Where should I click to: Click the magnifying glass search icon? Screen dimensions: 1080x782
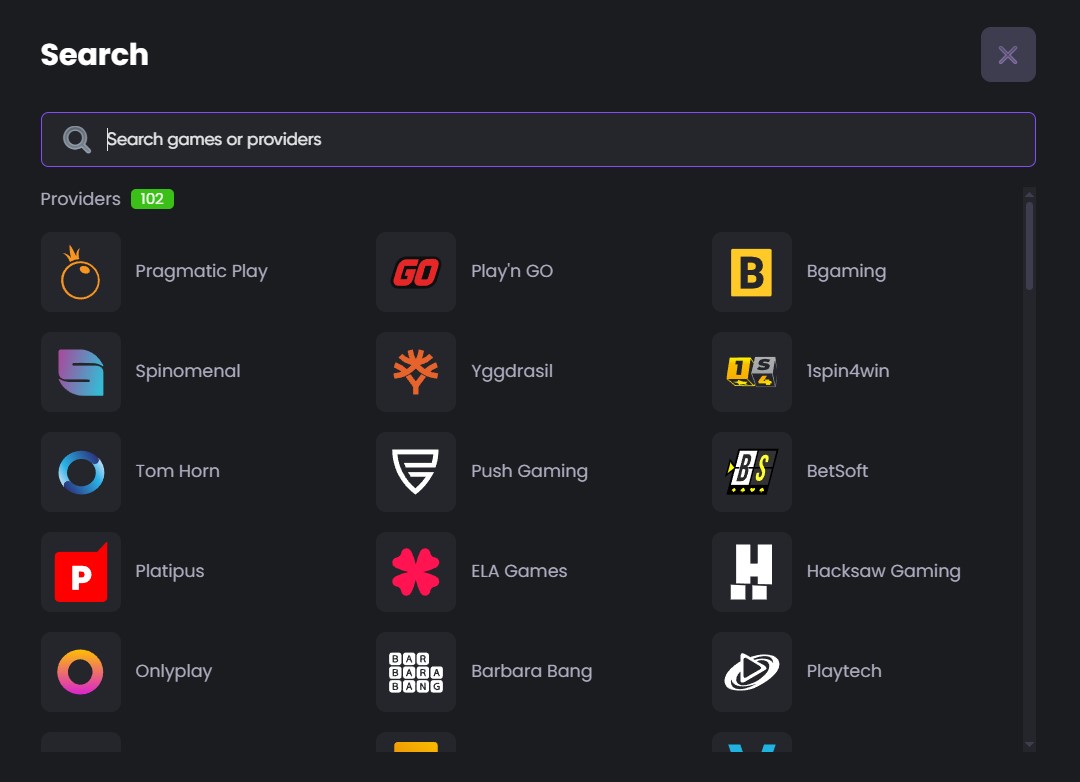coord(77,139)
